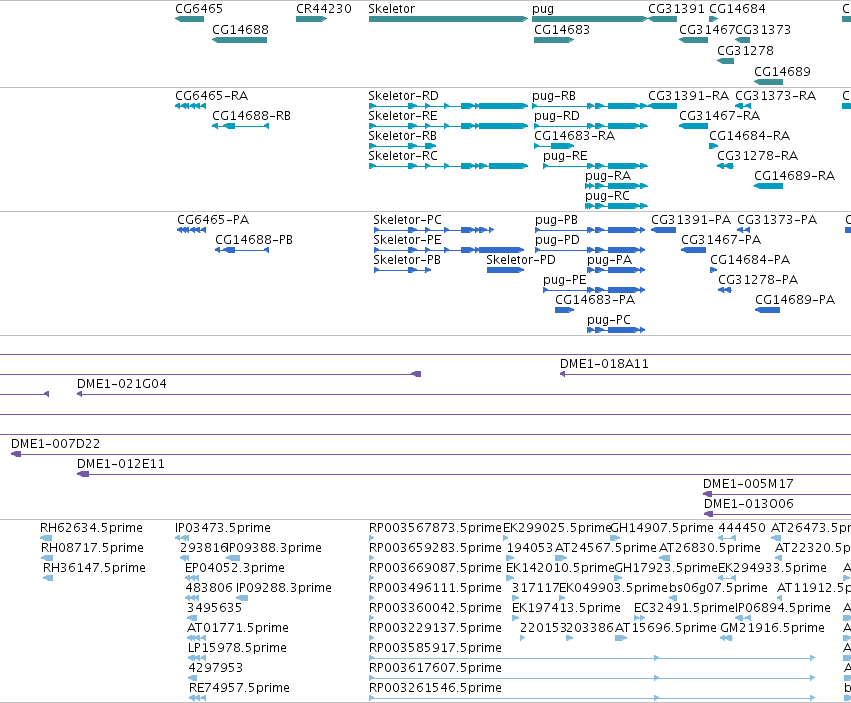851x703 pixels.
Task: Select the IP03473.5prime EST label
Action: pos(223,528)
